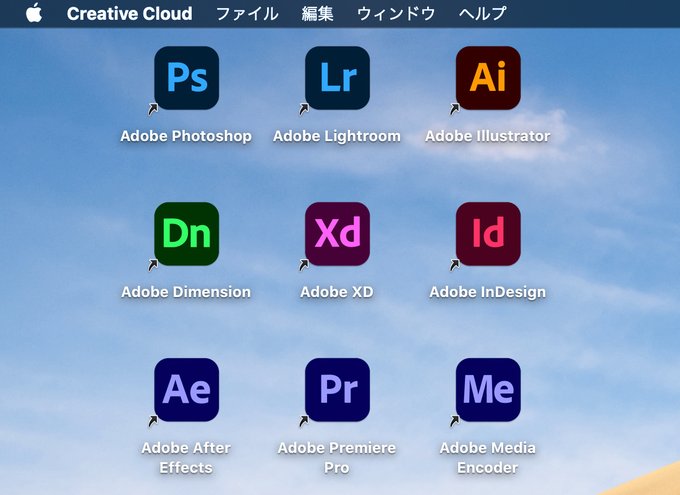Screen dimensions: 680x495
Task: Click the Media Encoder Me icon
Action: (x=488, y=390)
